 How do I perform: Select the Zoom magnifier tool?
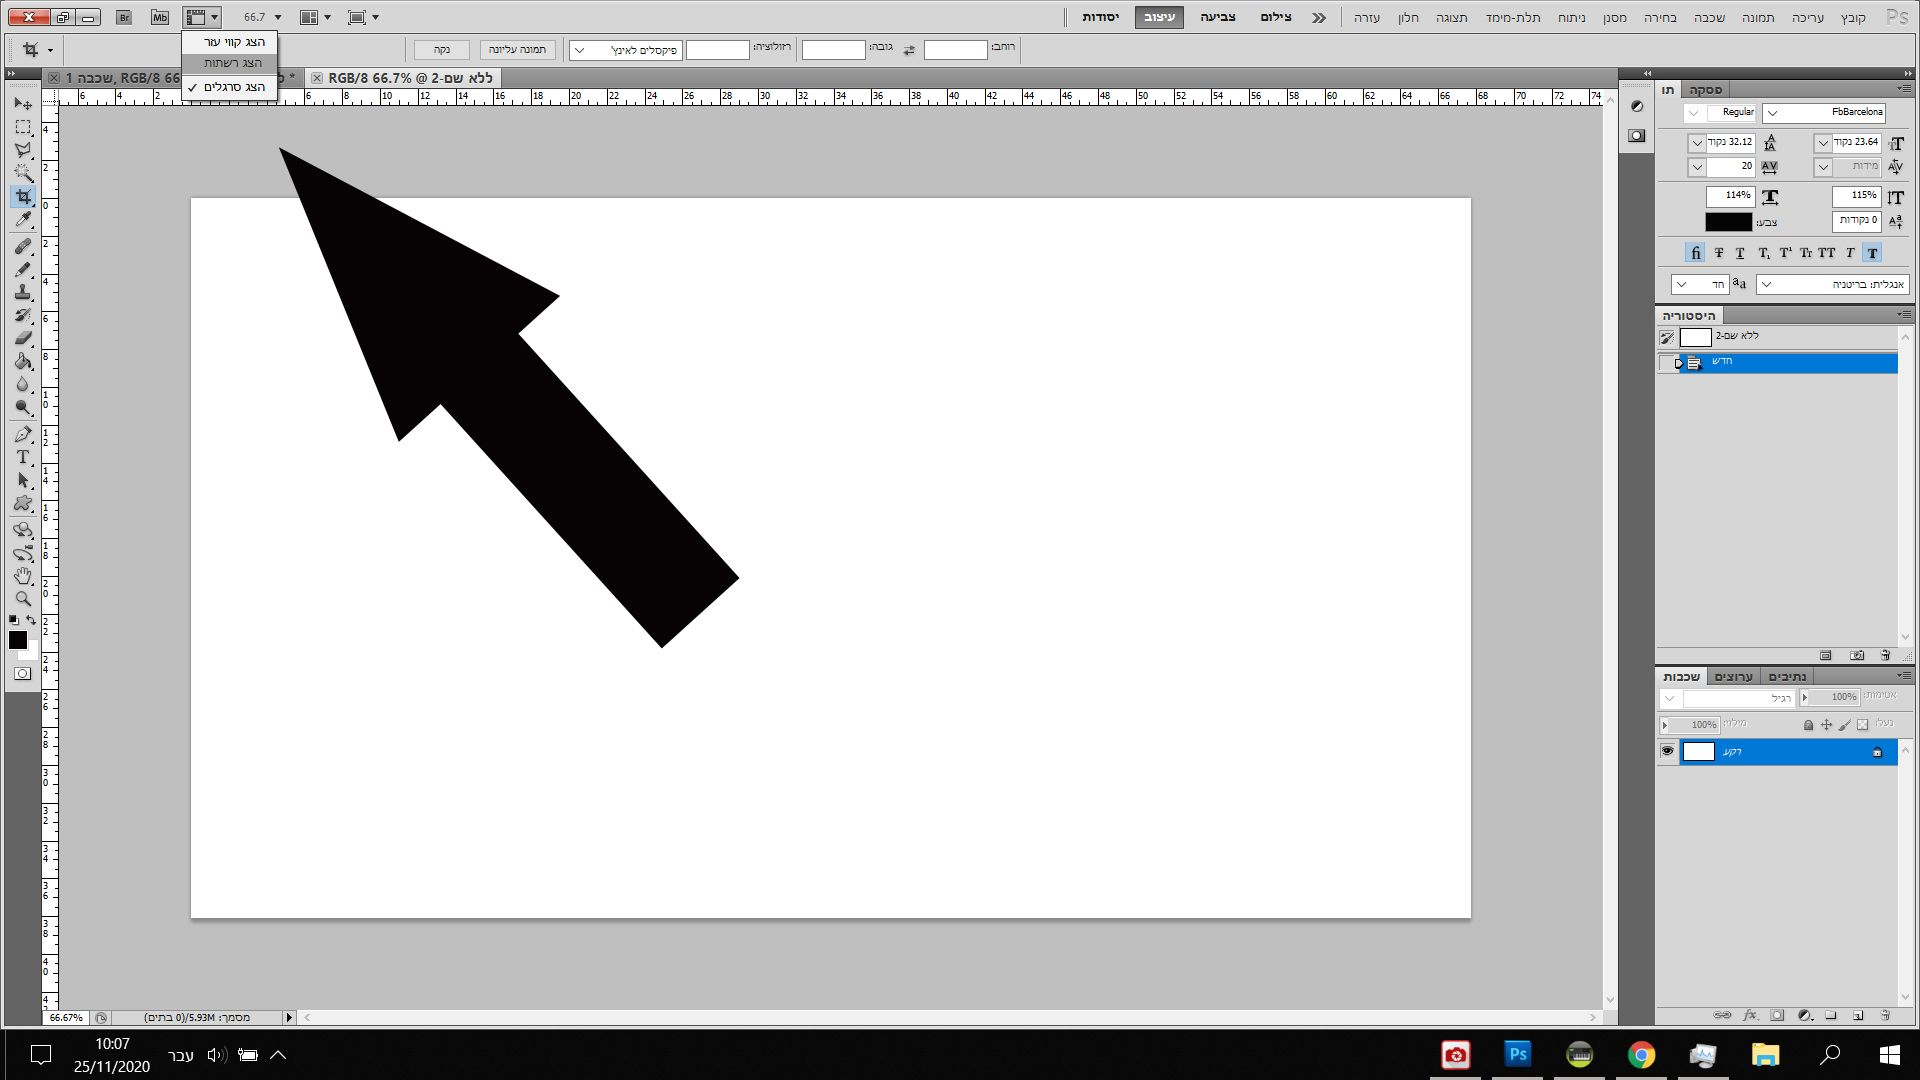click(x=23, y=599)
